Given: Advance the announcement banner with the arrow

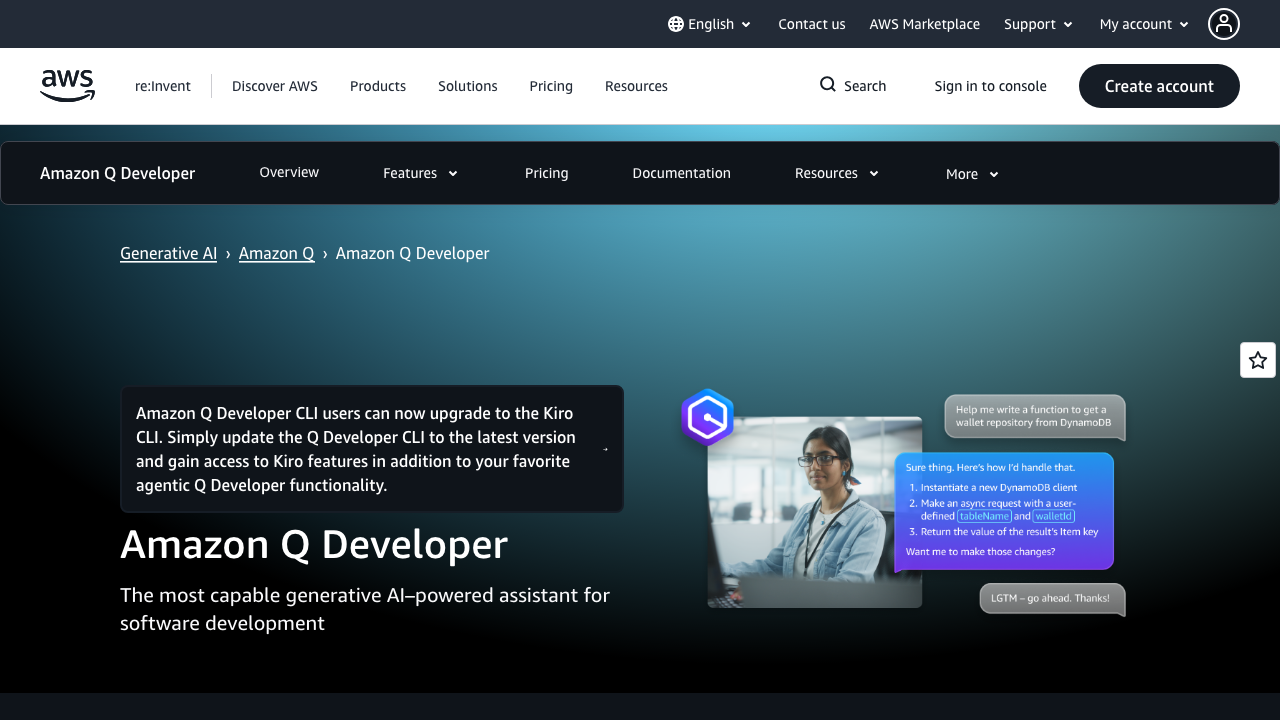Looking at the screenshot, I should (605, 451).
